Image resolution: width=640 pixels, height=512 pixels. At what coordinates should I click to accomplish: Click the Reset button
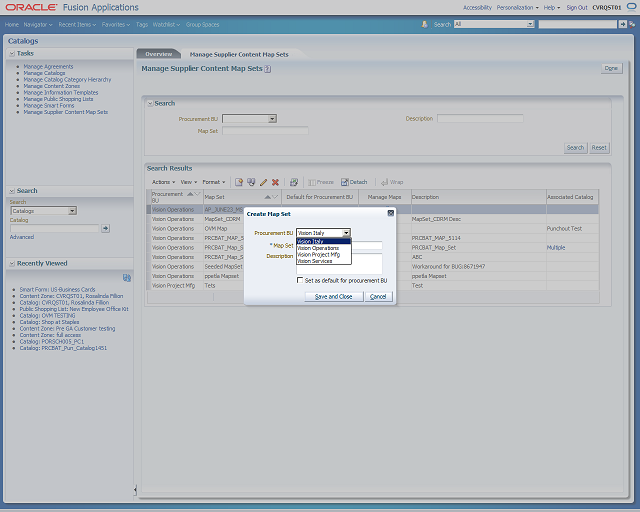pyautogui.click(x=599, y=148)
